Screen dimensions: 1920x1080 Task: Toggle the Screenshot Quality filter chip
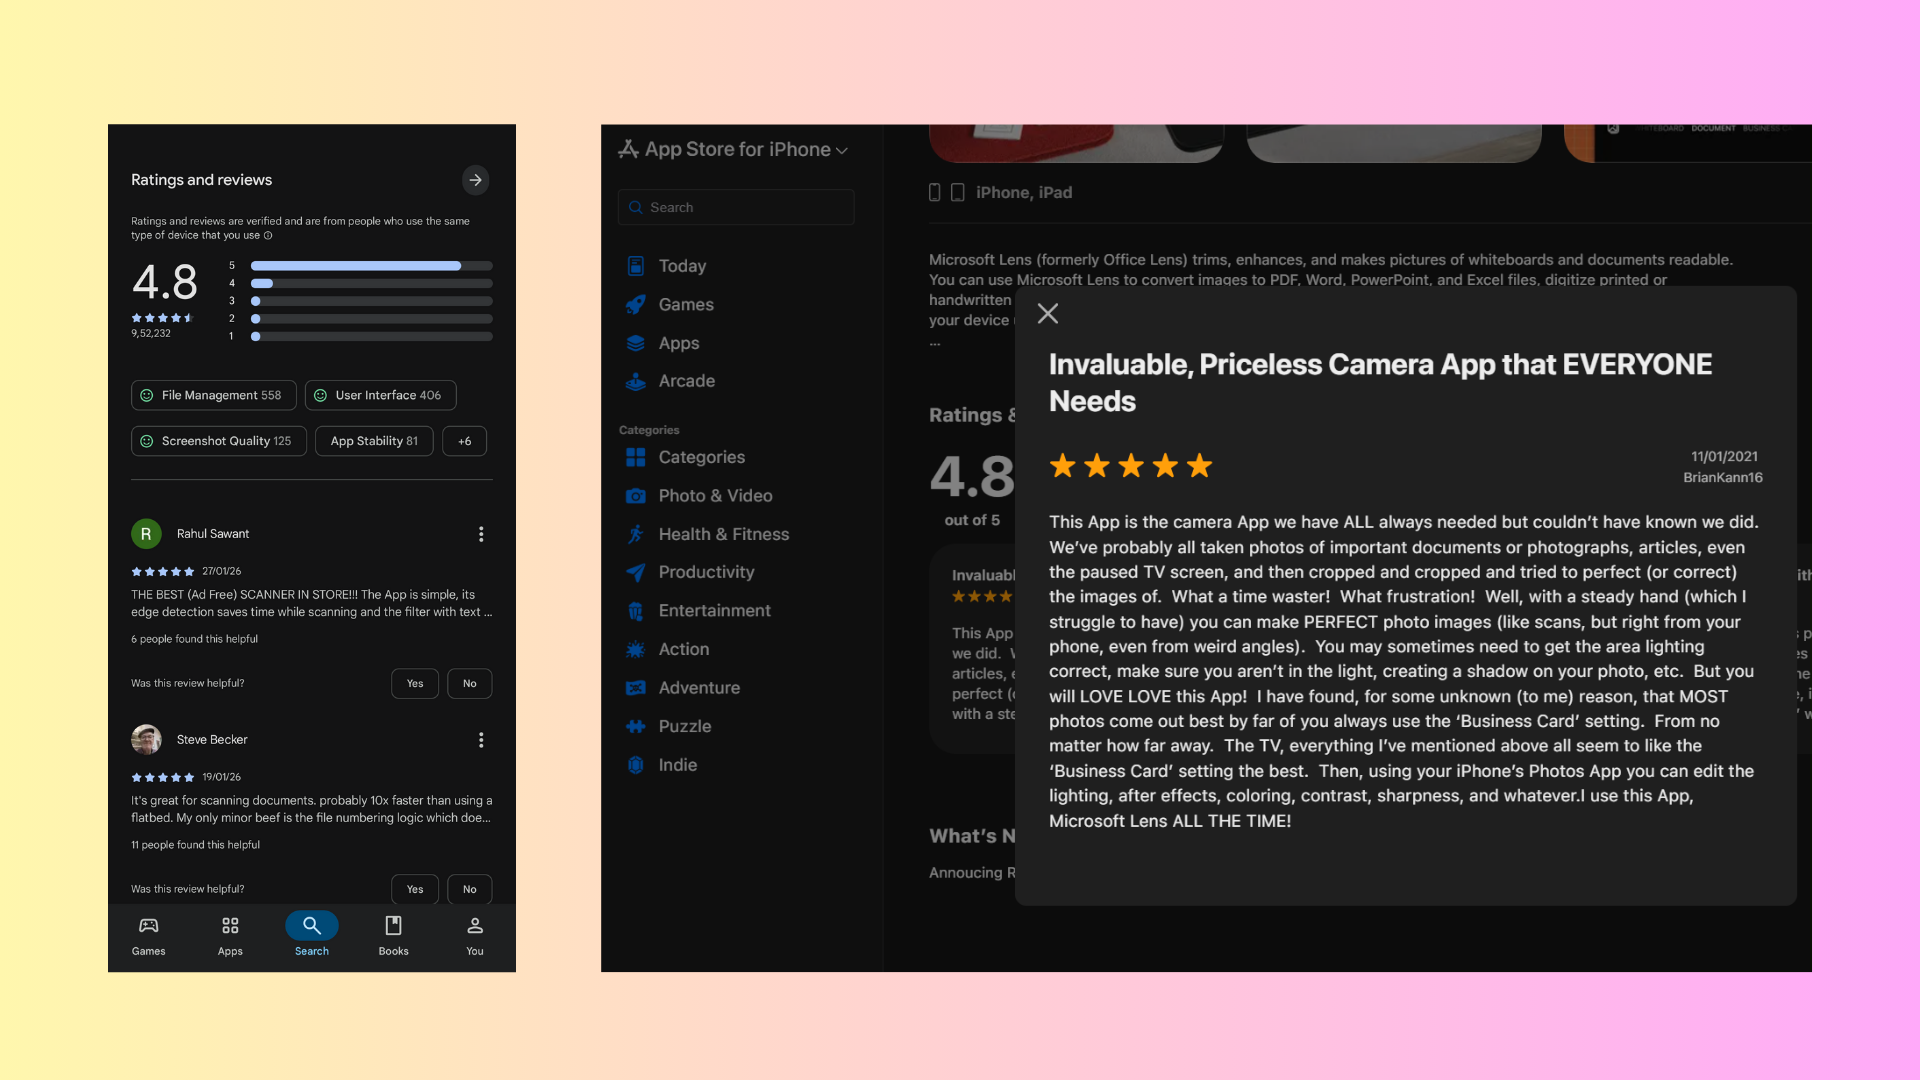(218, 441)
